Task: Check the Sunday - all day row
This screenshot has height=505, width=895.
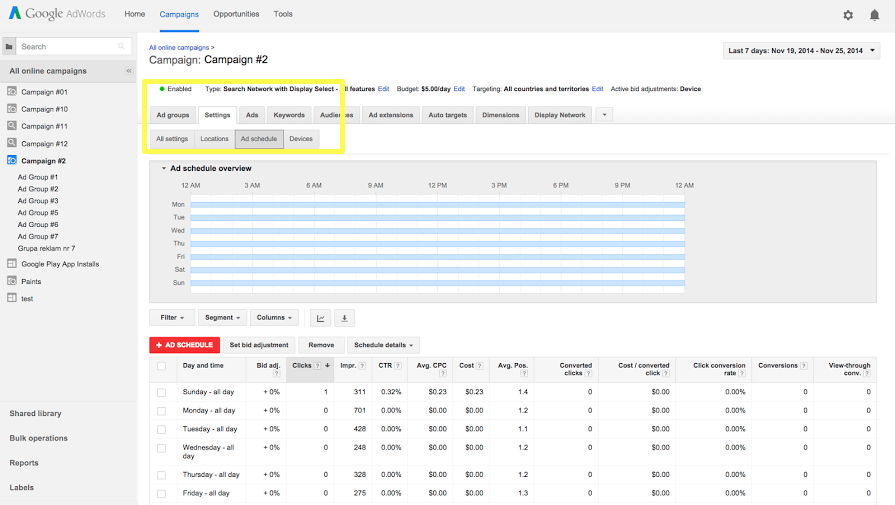Action: point(162,393)
